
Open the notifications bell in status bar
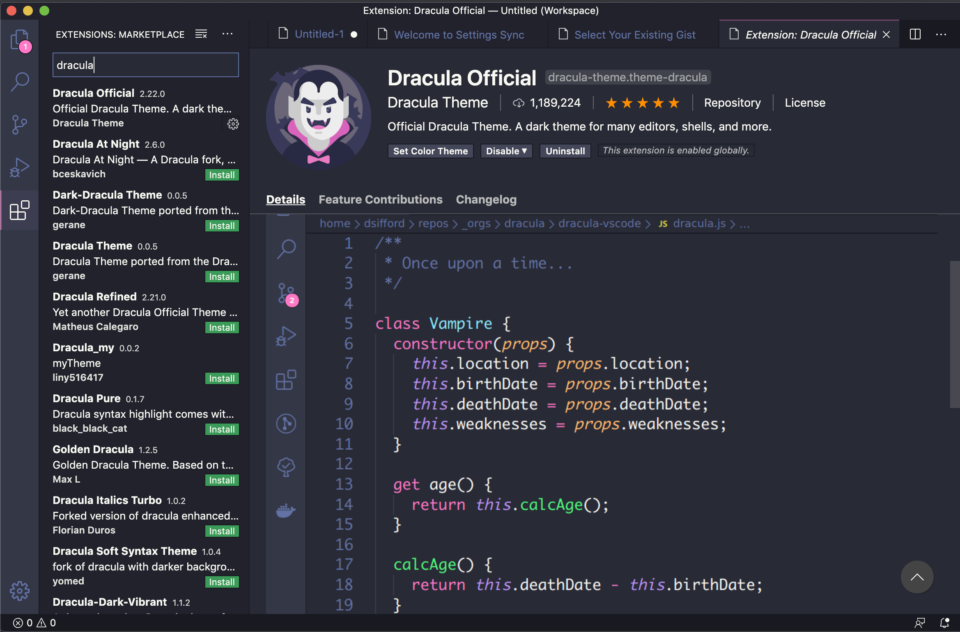tap(944, 622)
